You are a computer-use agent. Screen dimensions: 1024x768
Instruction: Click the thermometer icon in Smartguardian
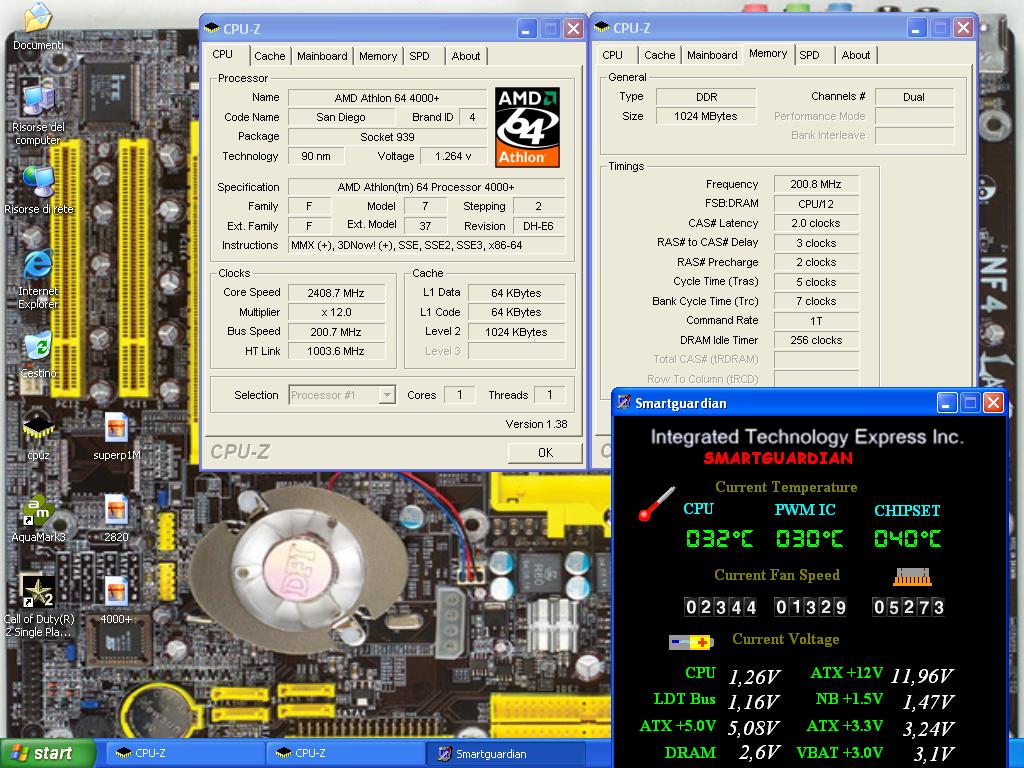coord(656,504)
